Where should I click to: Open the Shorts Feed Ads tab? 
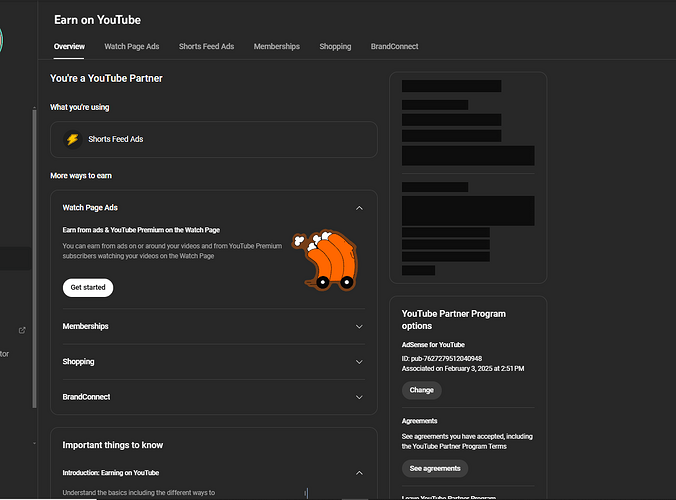[x=206, y=46]
